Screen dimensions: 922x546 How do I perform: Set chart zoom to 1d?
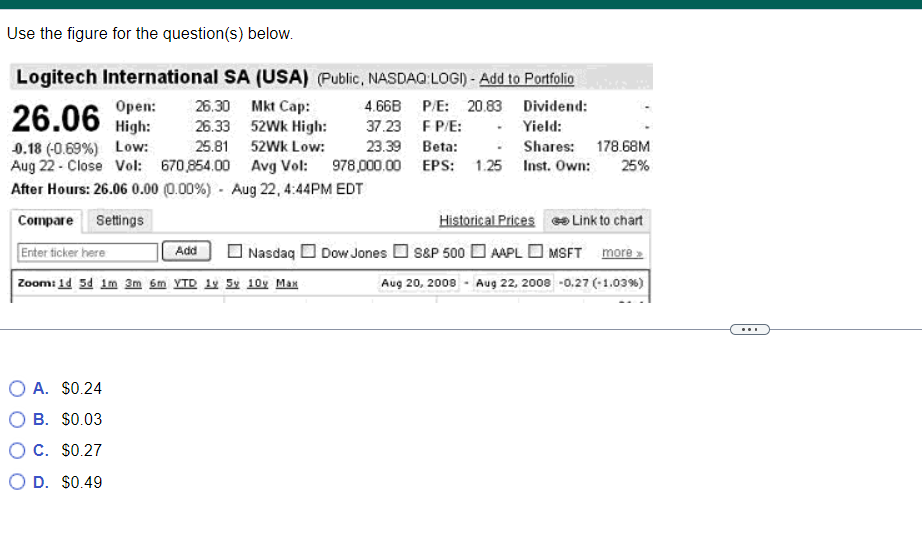(65, 283)
